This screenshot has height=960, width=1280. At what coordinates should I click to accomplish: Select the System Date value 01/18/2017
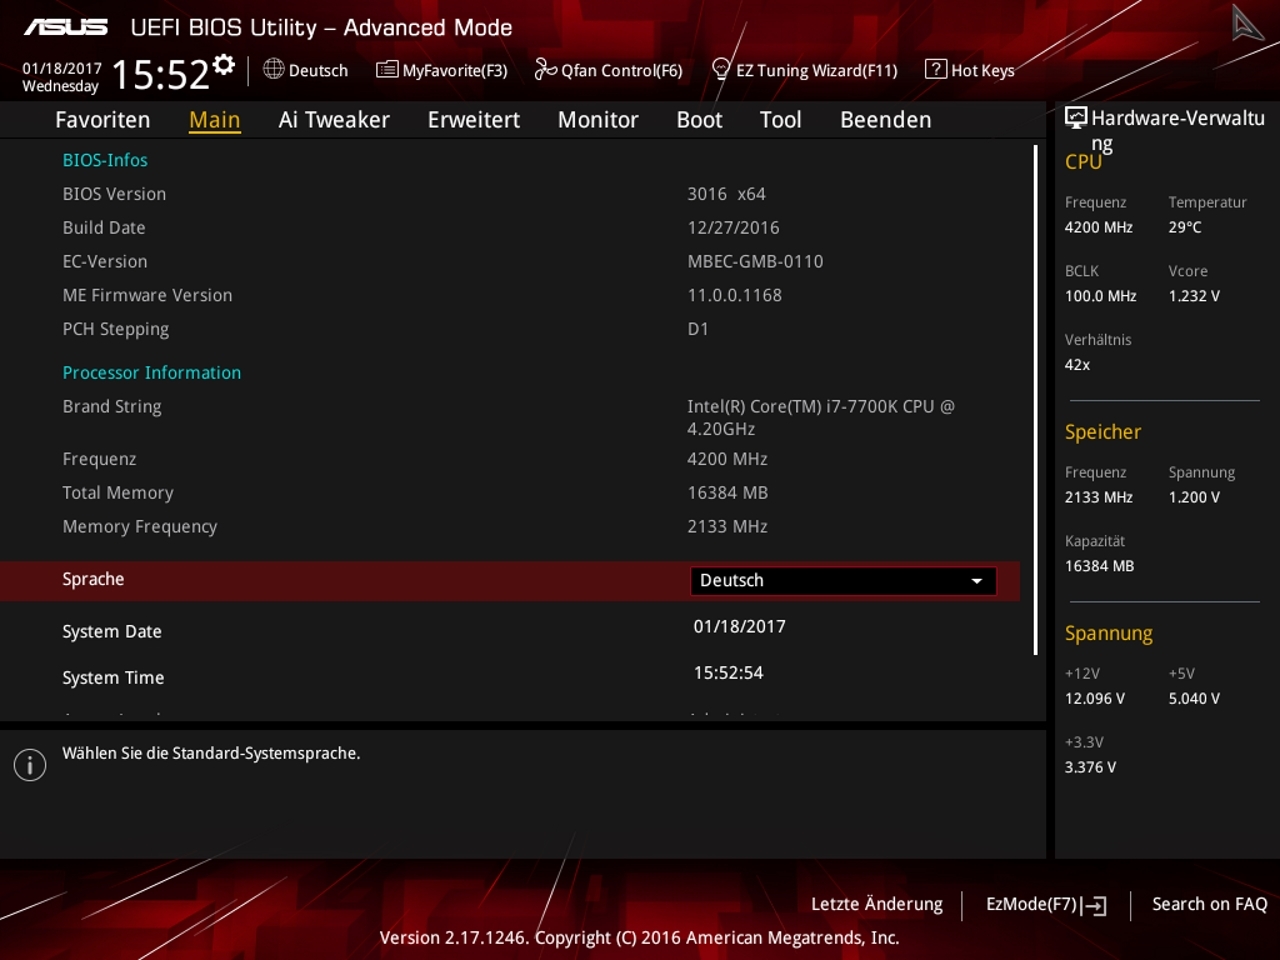point(739,627)
